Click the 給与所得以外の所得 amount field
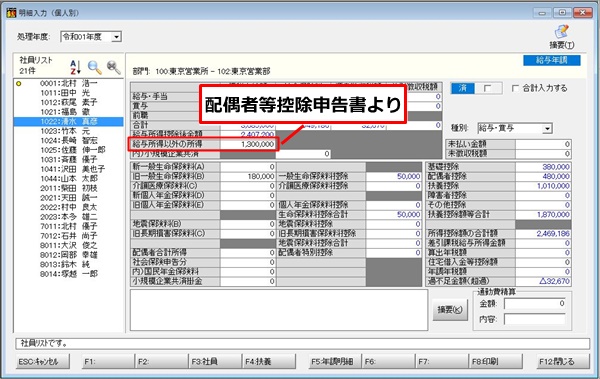This screenshot has width=600, height=379. point(248,144)
